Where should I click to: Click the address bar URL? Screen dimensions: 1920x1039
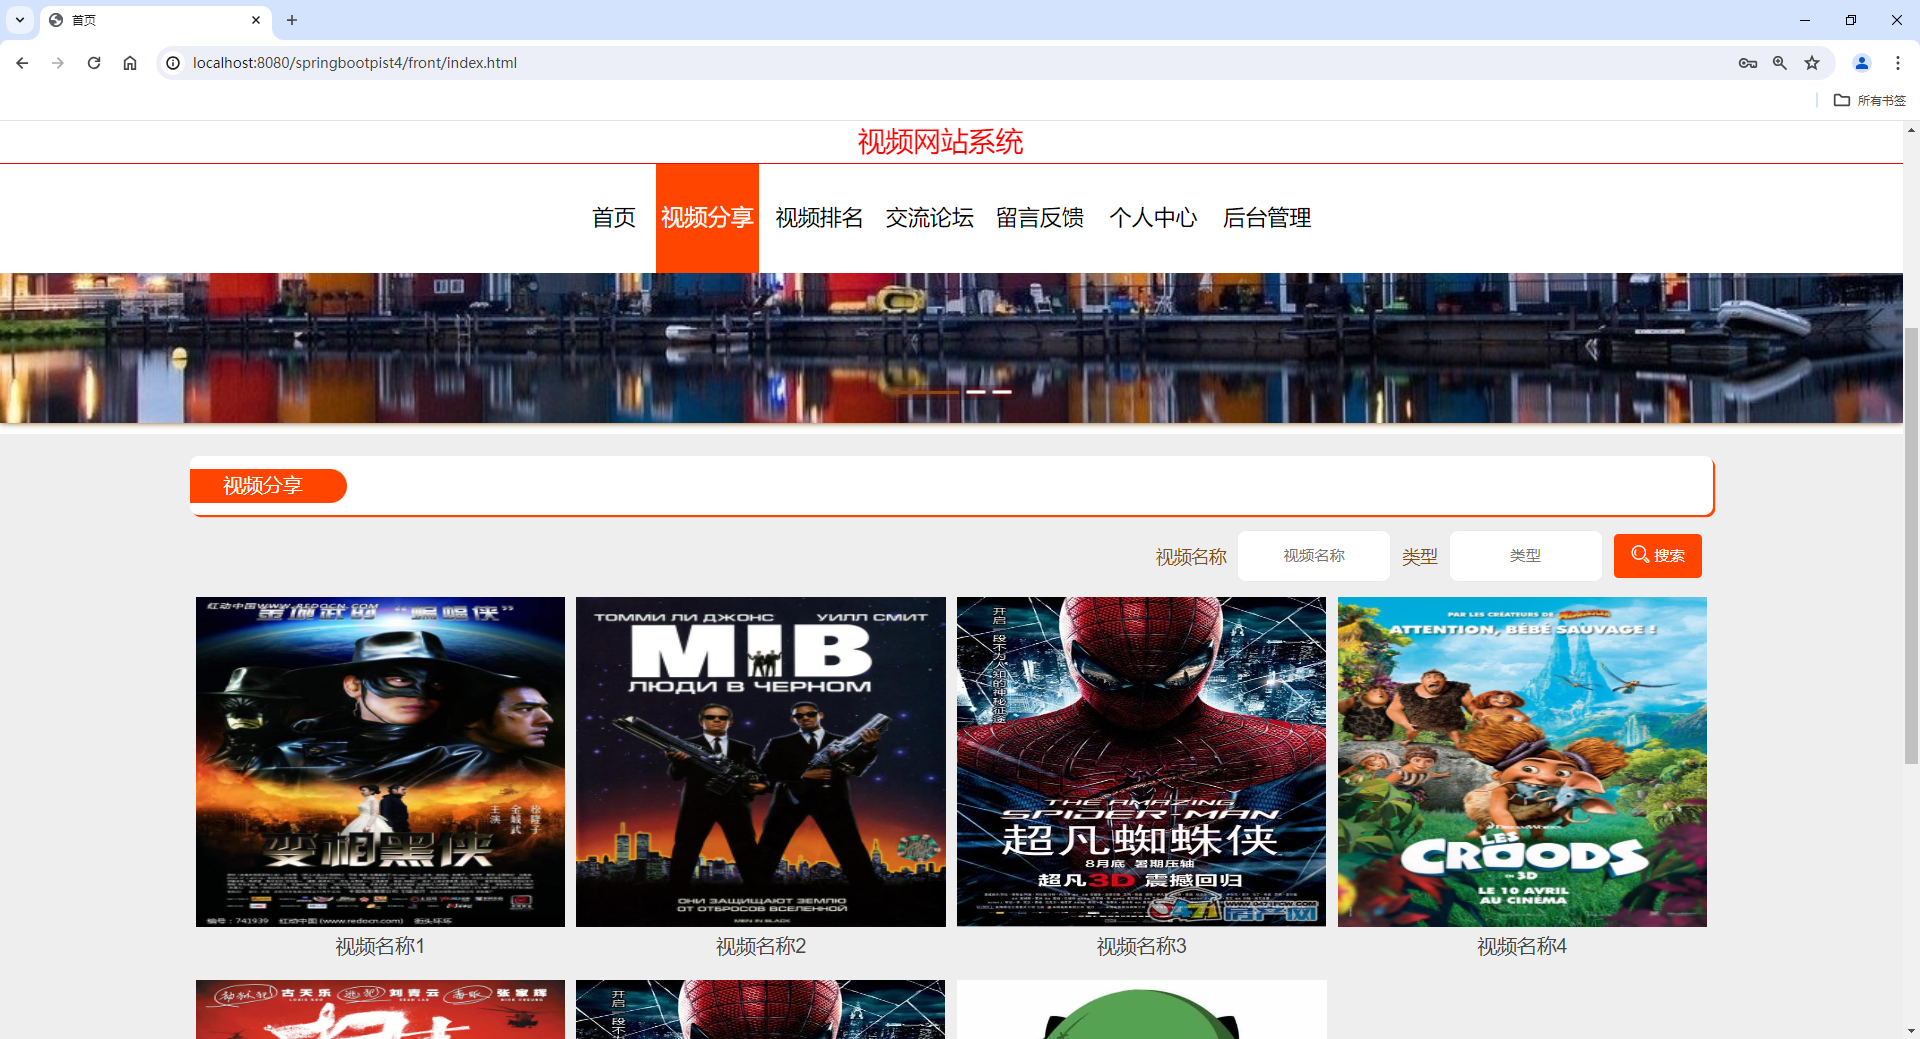click(355, 63)
